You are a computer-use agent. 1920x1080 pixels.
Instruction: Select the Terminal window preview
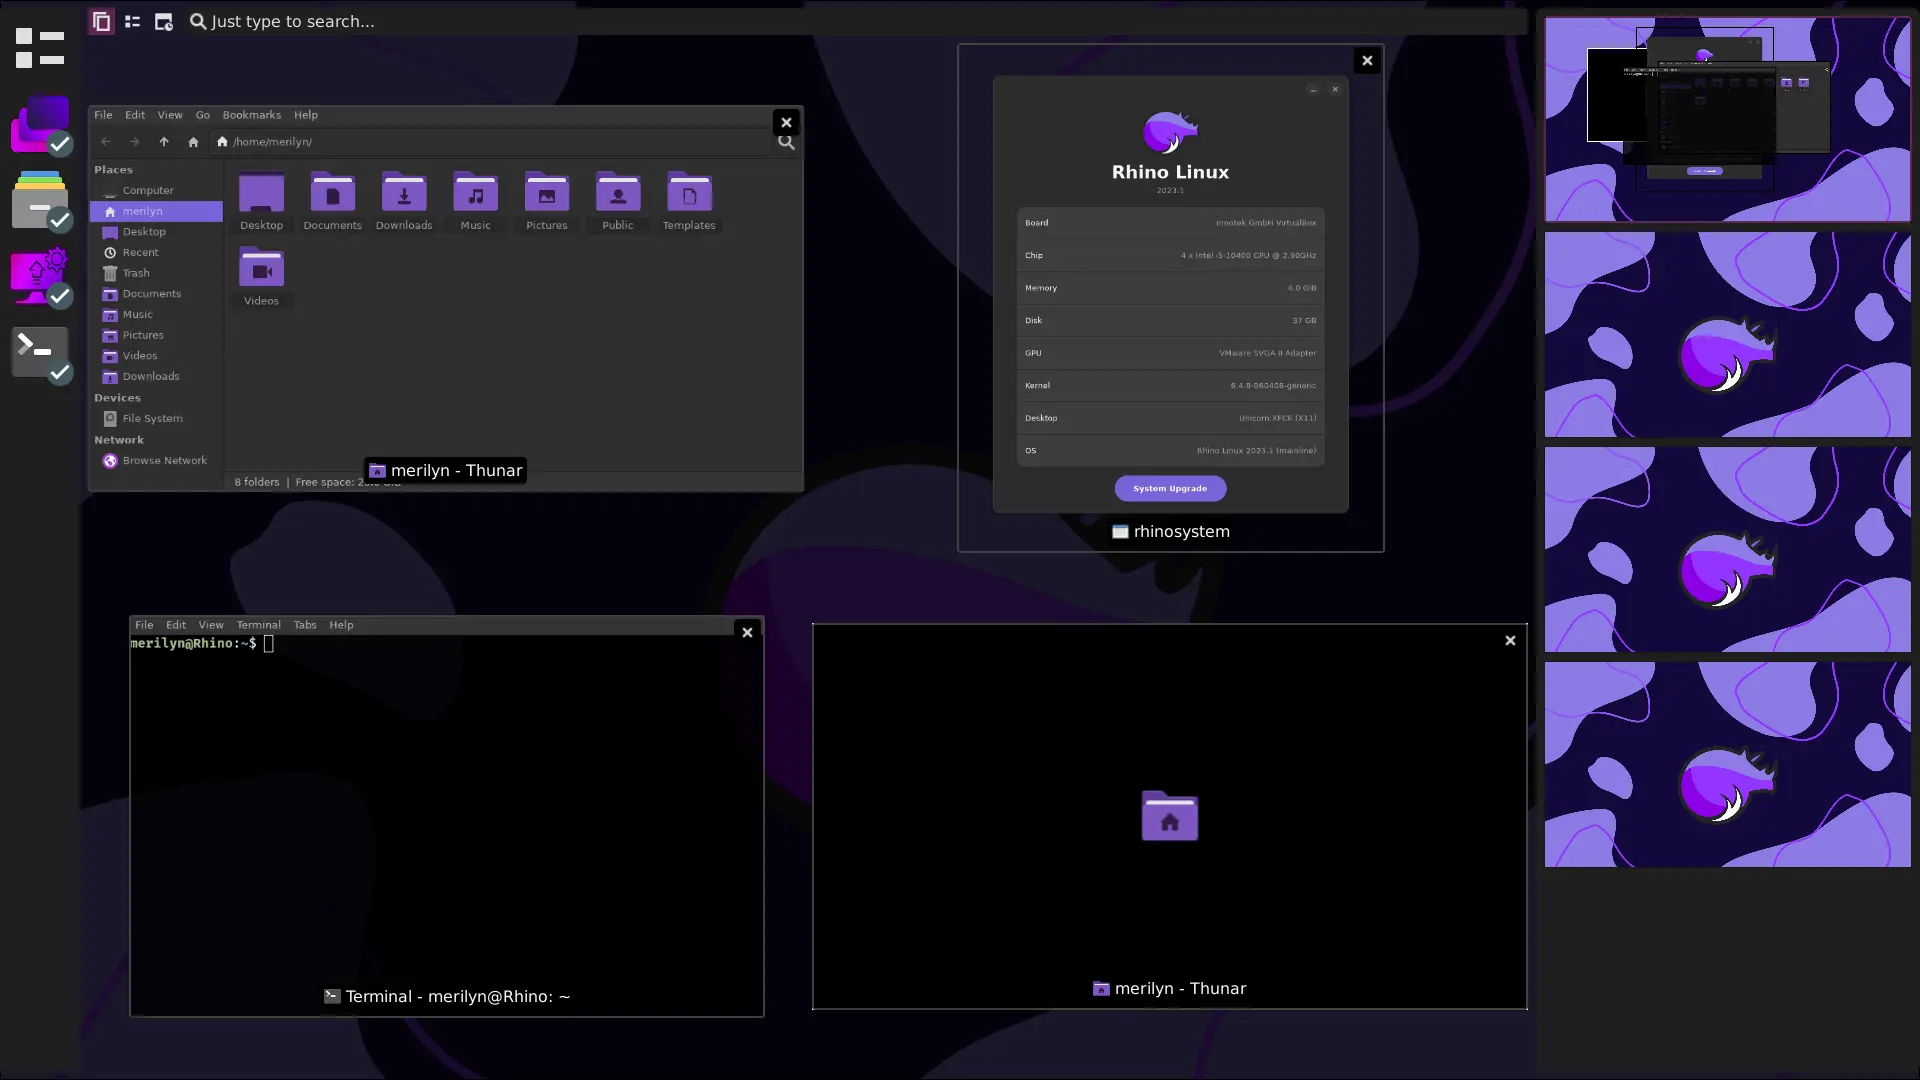[x=446, y=815]
